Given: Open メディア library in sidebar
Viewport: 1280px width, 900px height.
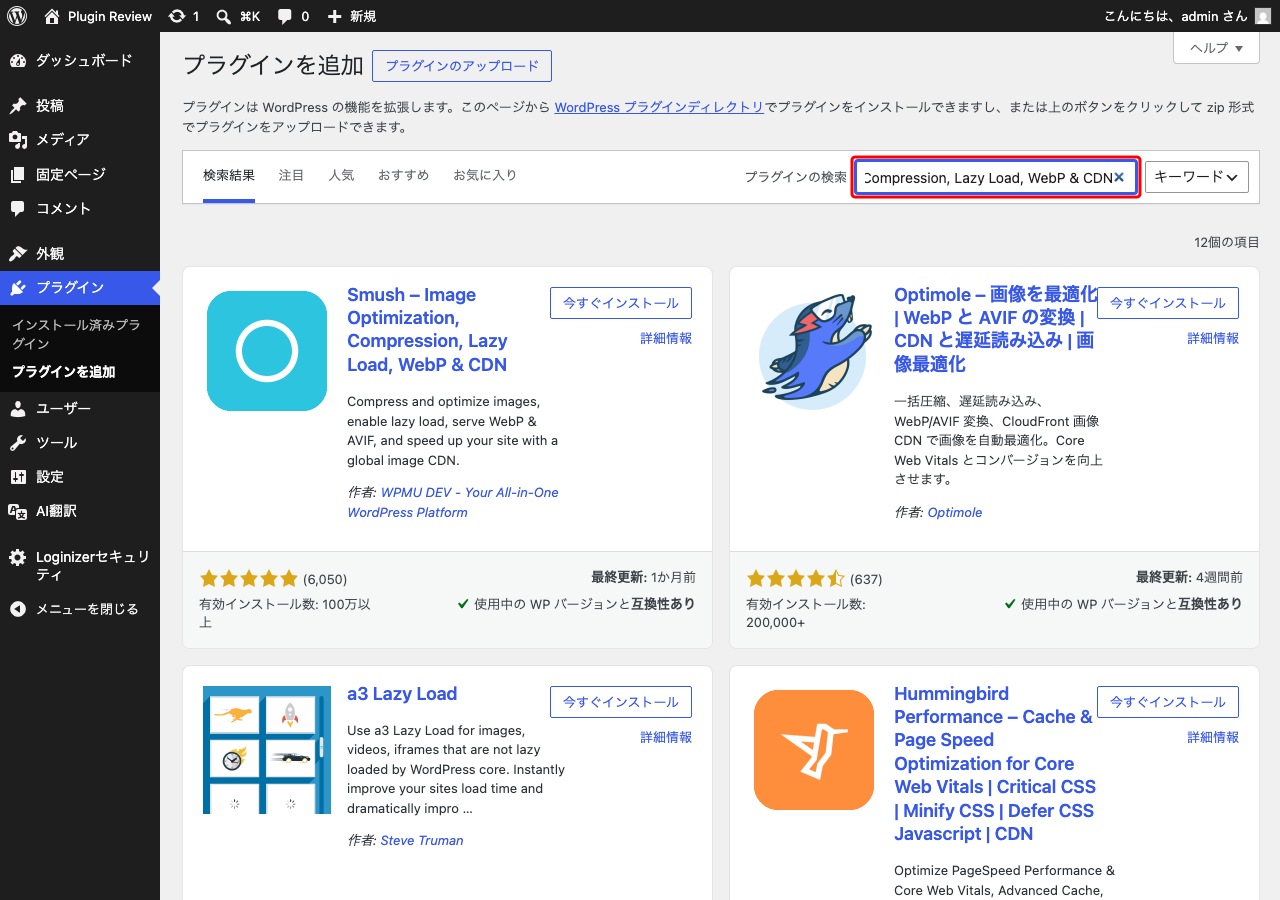Looking at the screenshot, I should pos(80,140).
